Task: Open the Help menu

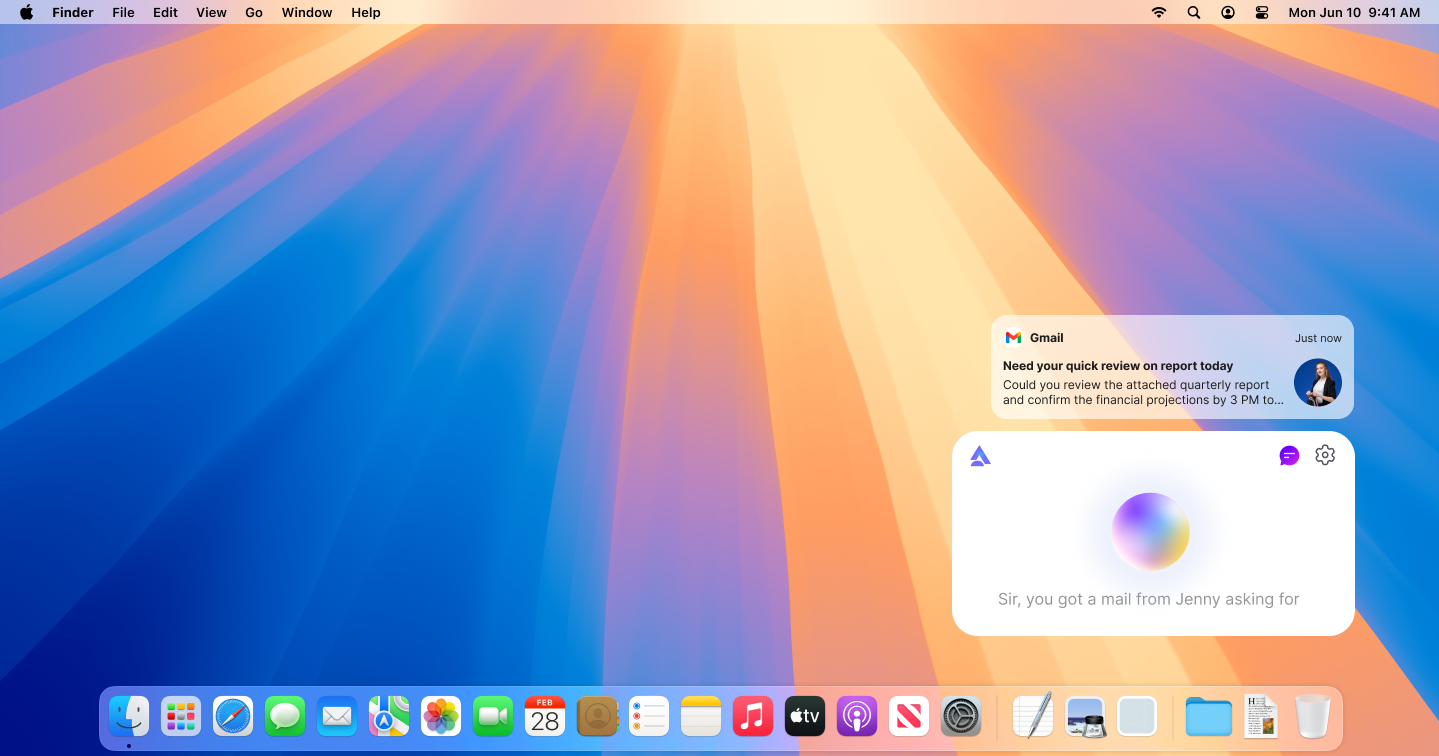Action: (366, 12)
